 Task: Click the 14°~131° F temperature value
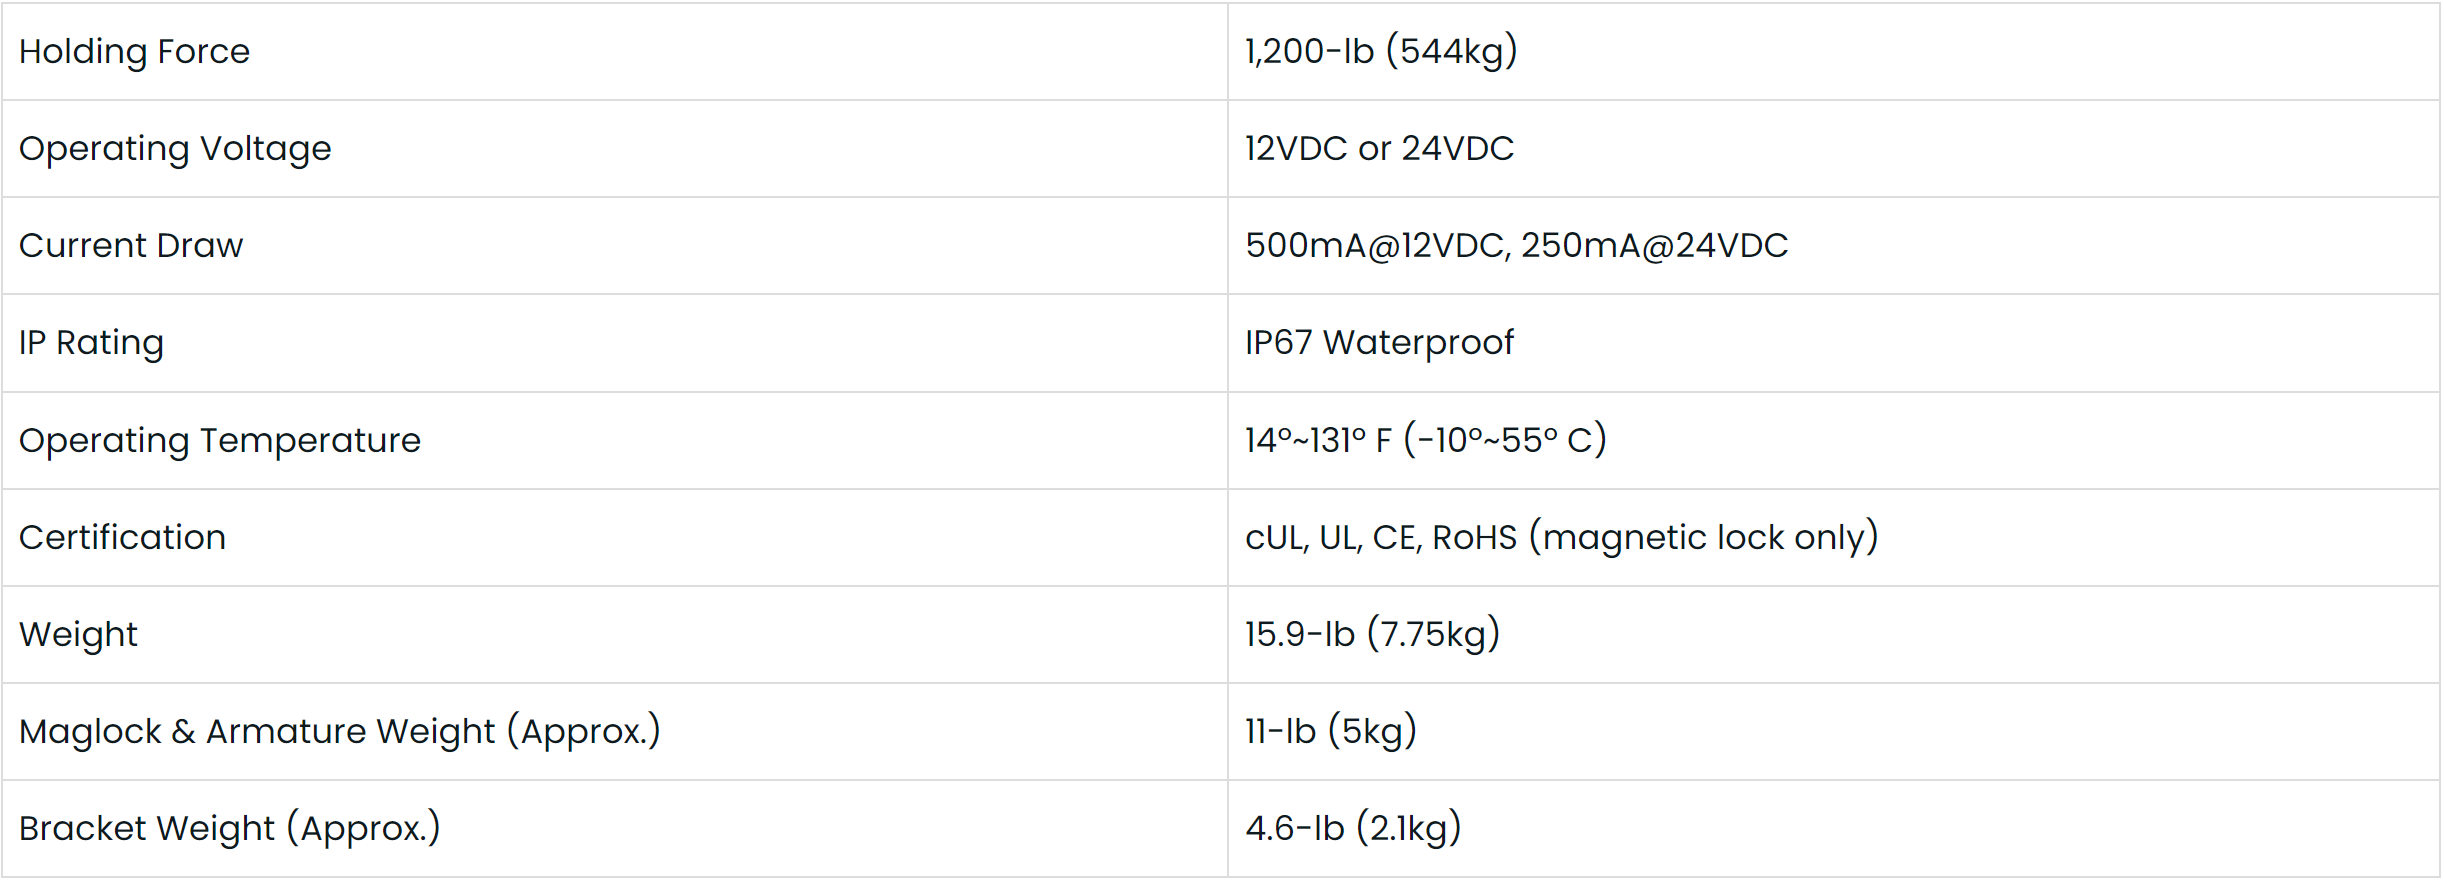(1318, 440)
